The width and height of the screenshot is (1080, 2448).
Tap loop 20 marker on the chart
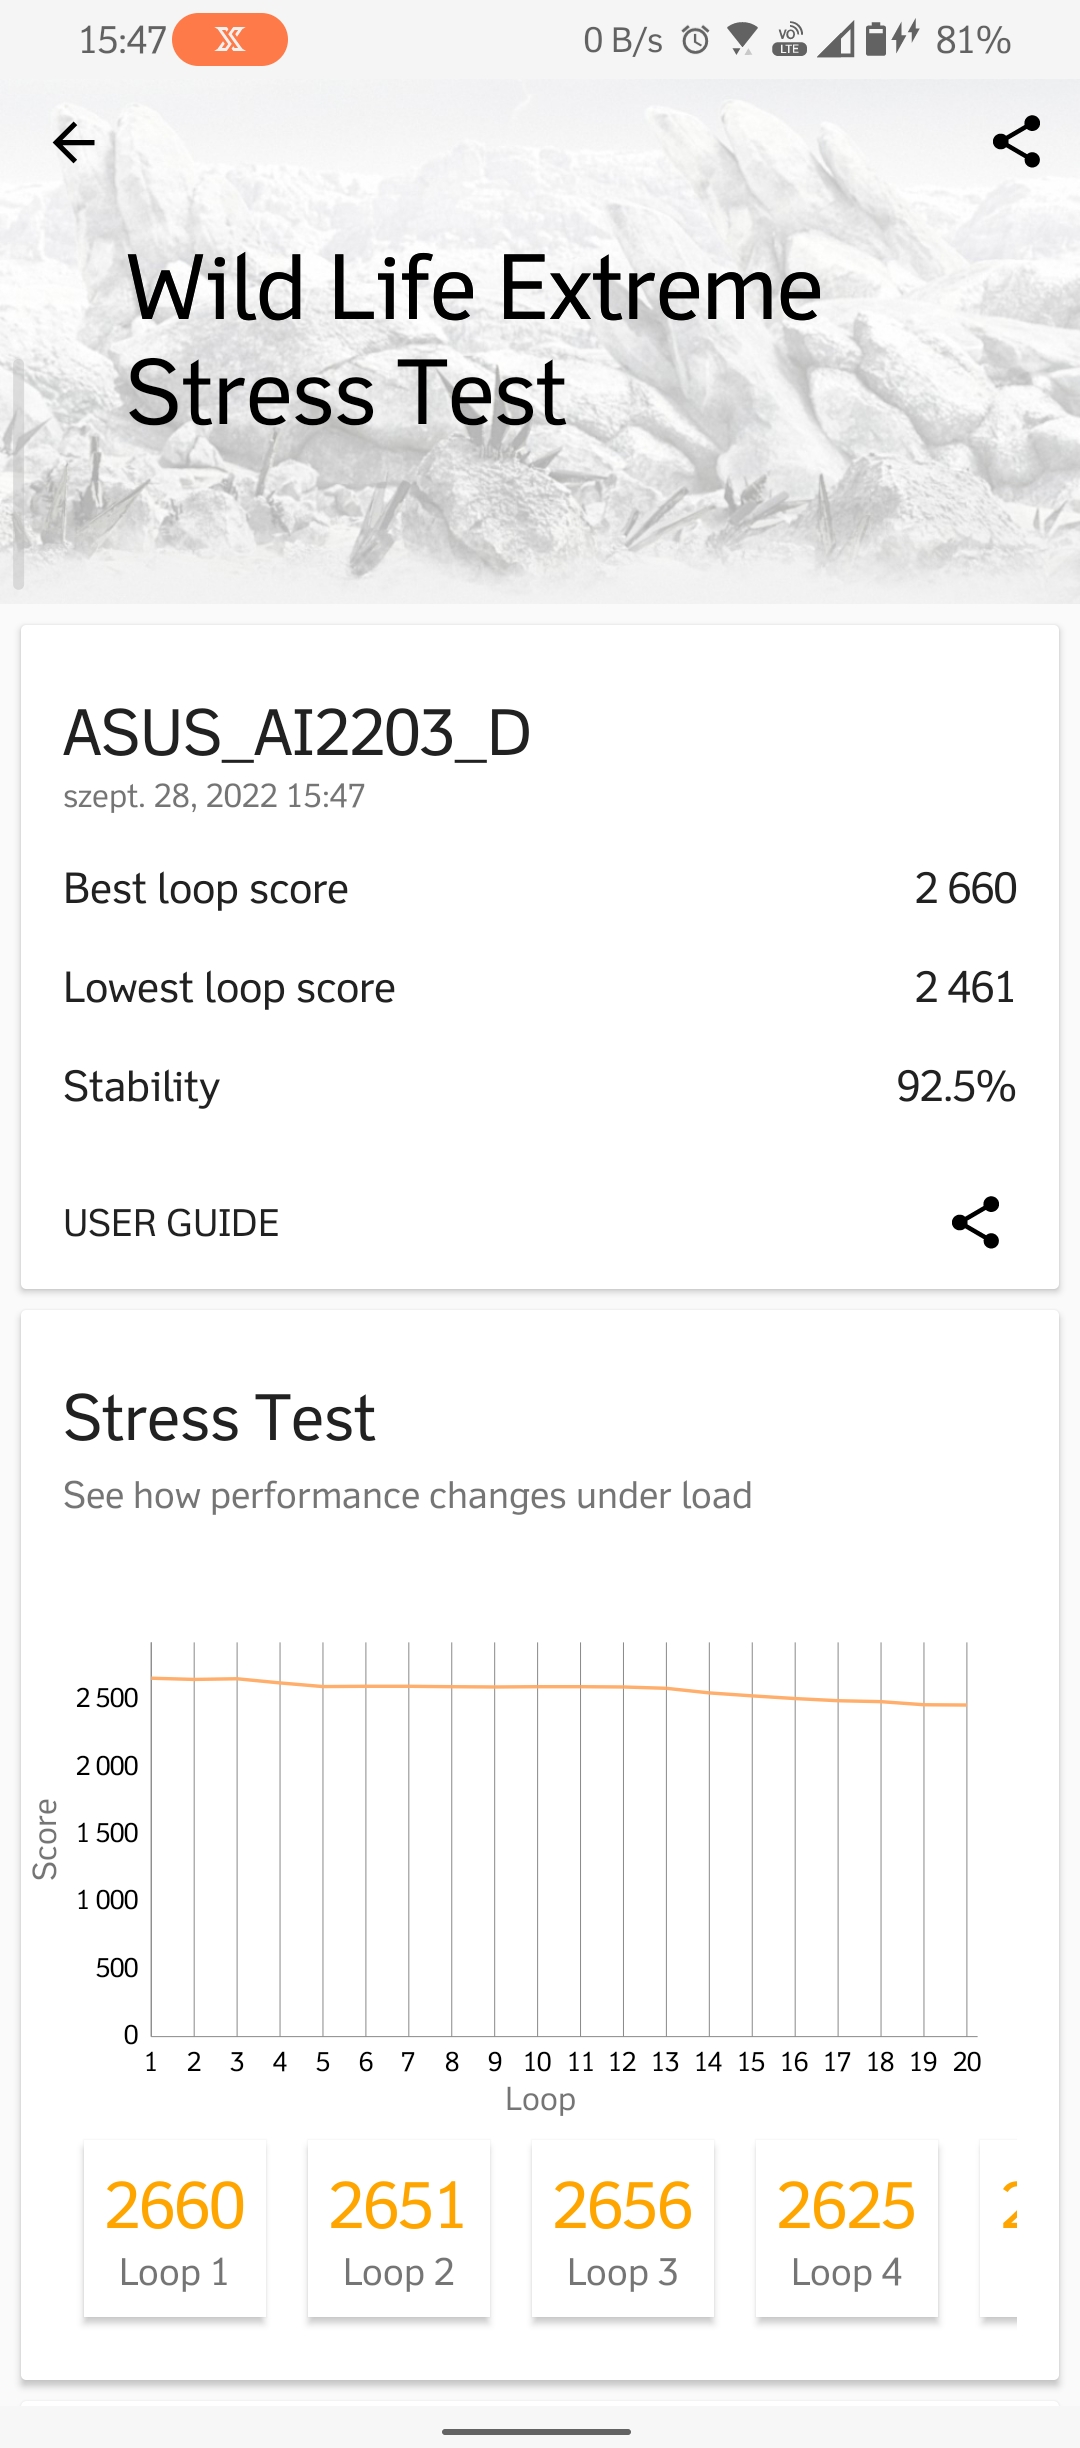point(967,2062)
